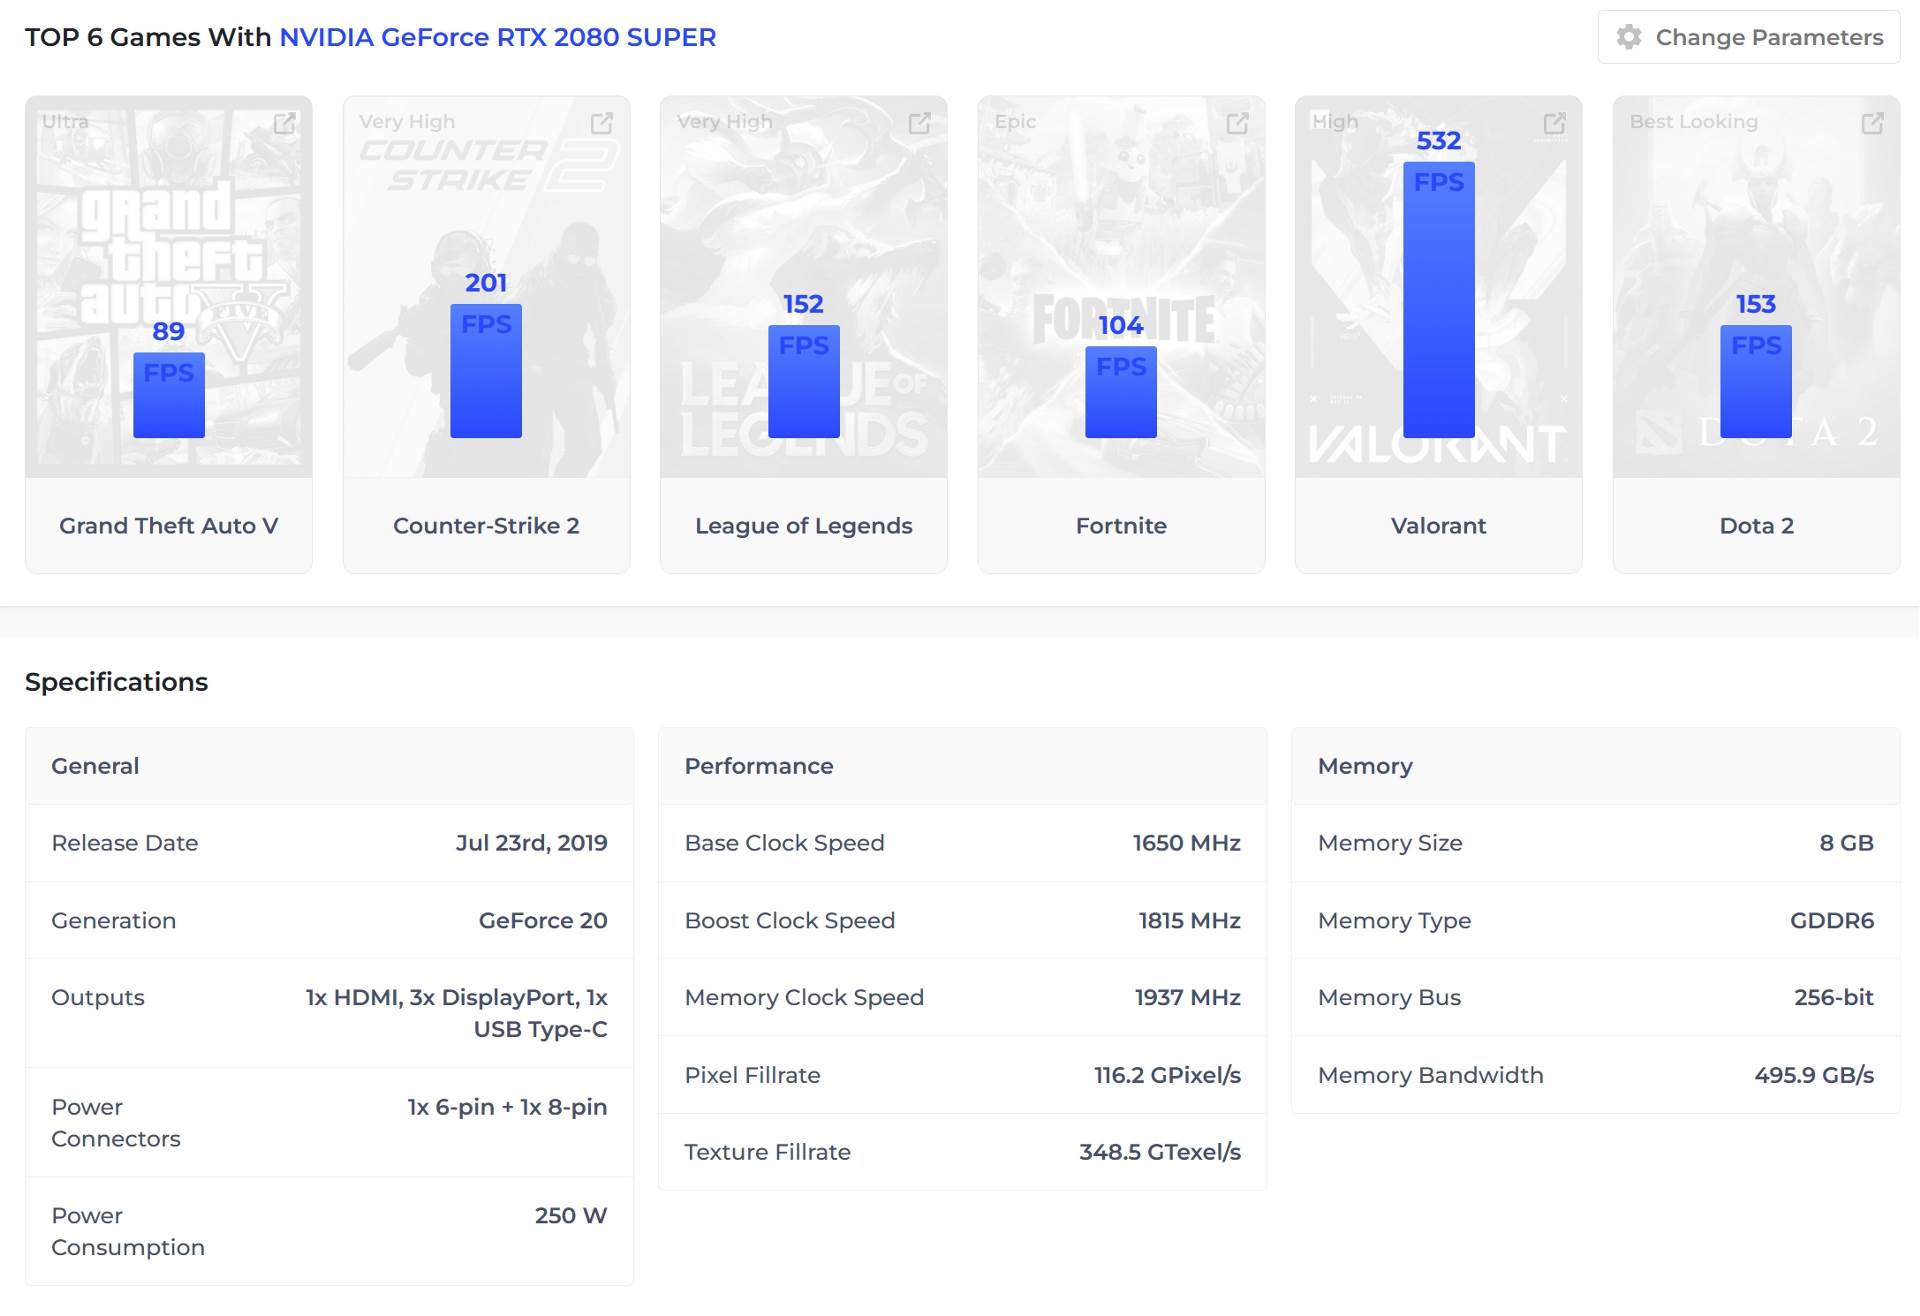Click the 153 FPS bar for Dota 2

[1756, 381]
